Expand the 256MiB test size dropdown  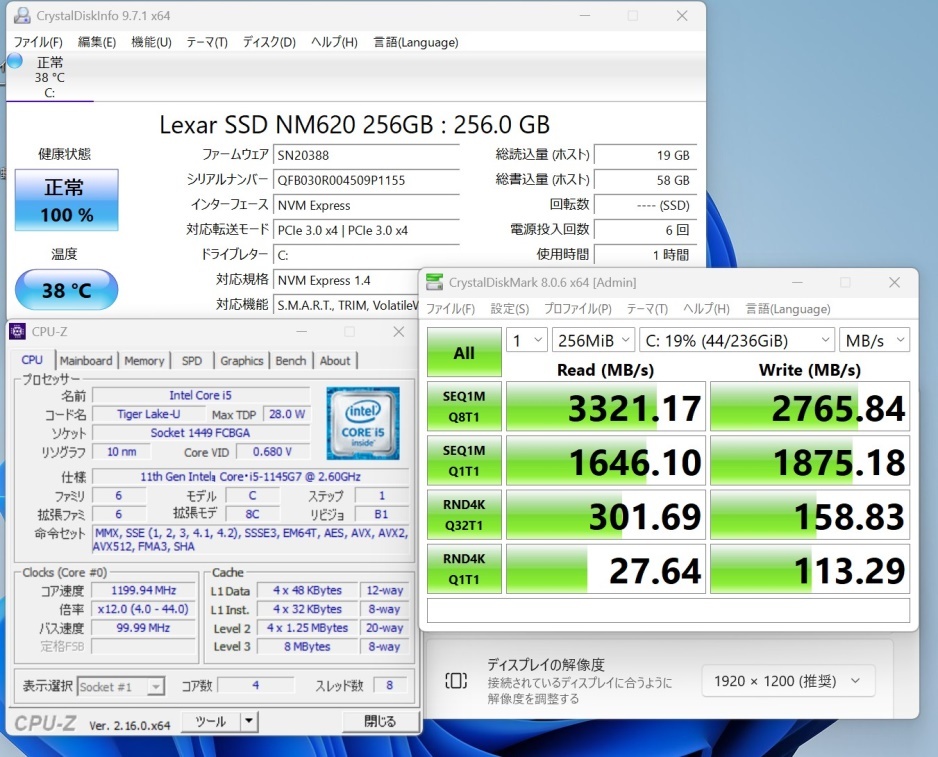coord(593,340)
